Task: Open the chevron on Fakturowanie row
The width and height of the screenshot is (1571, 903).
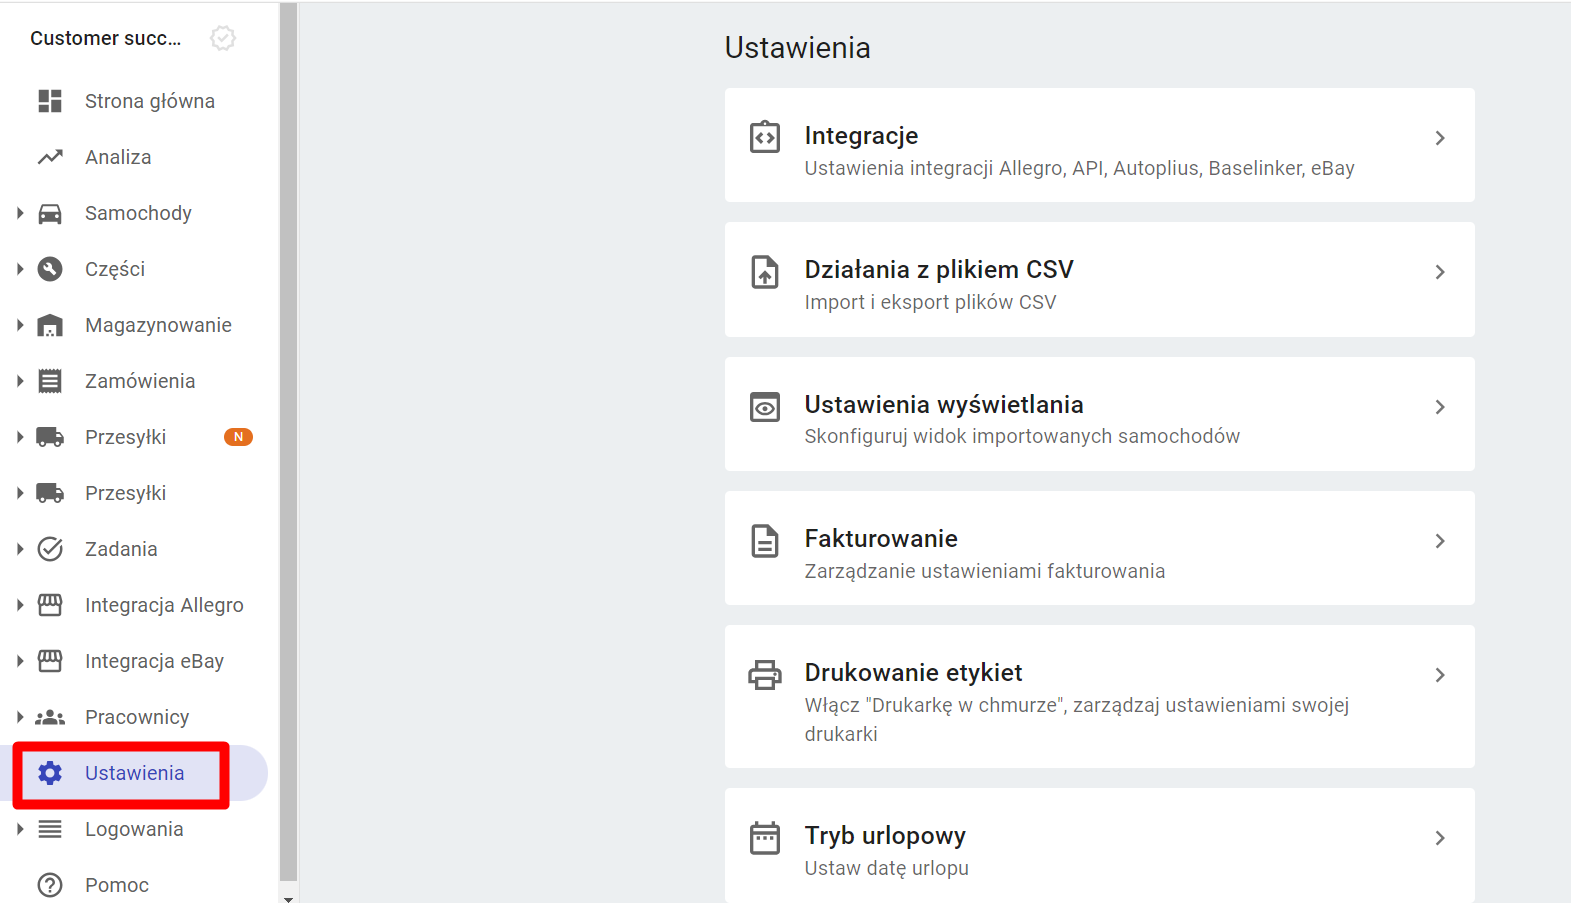Action: pyautogui.click(x=1440, y=541)
